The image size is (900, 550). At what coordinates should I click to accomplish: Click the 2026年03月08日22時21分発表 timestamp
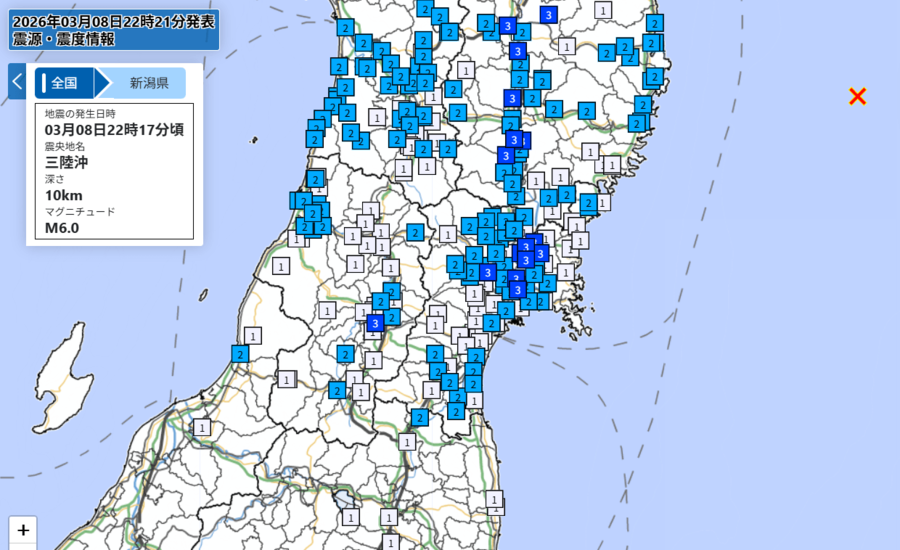click(112, 21)
